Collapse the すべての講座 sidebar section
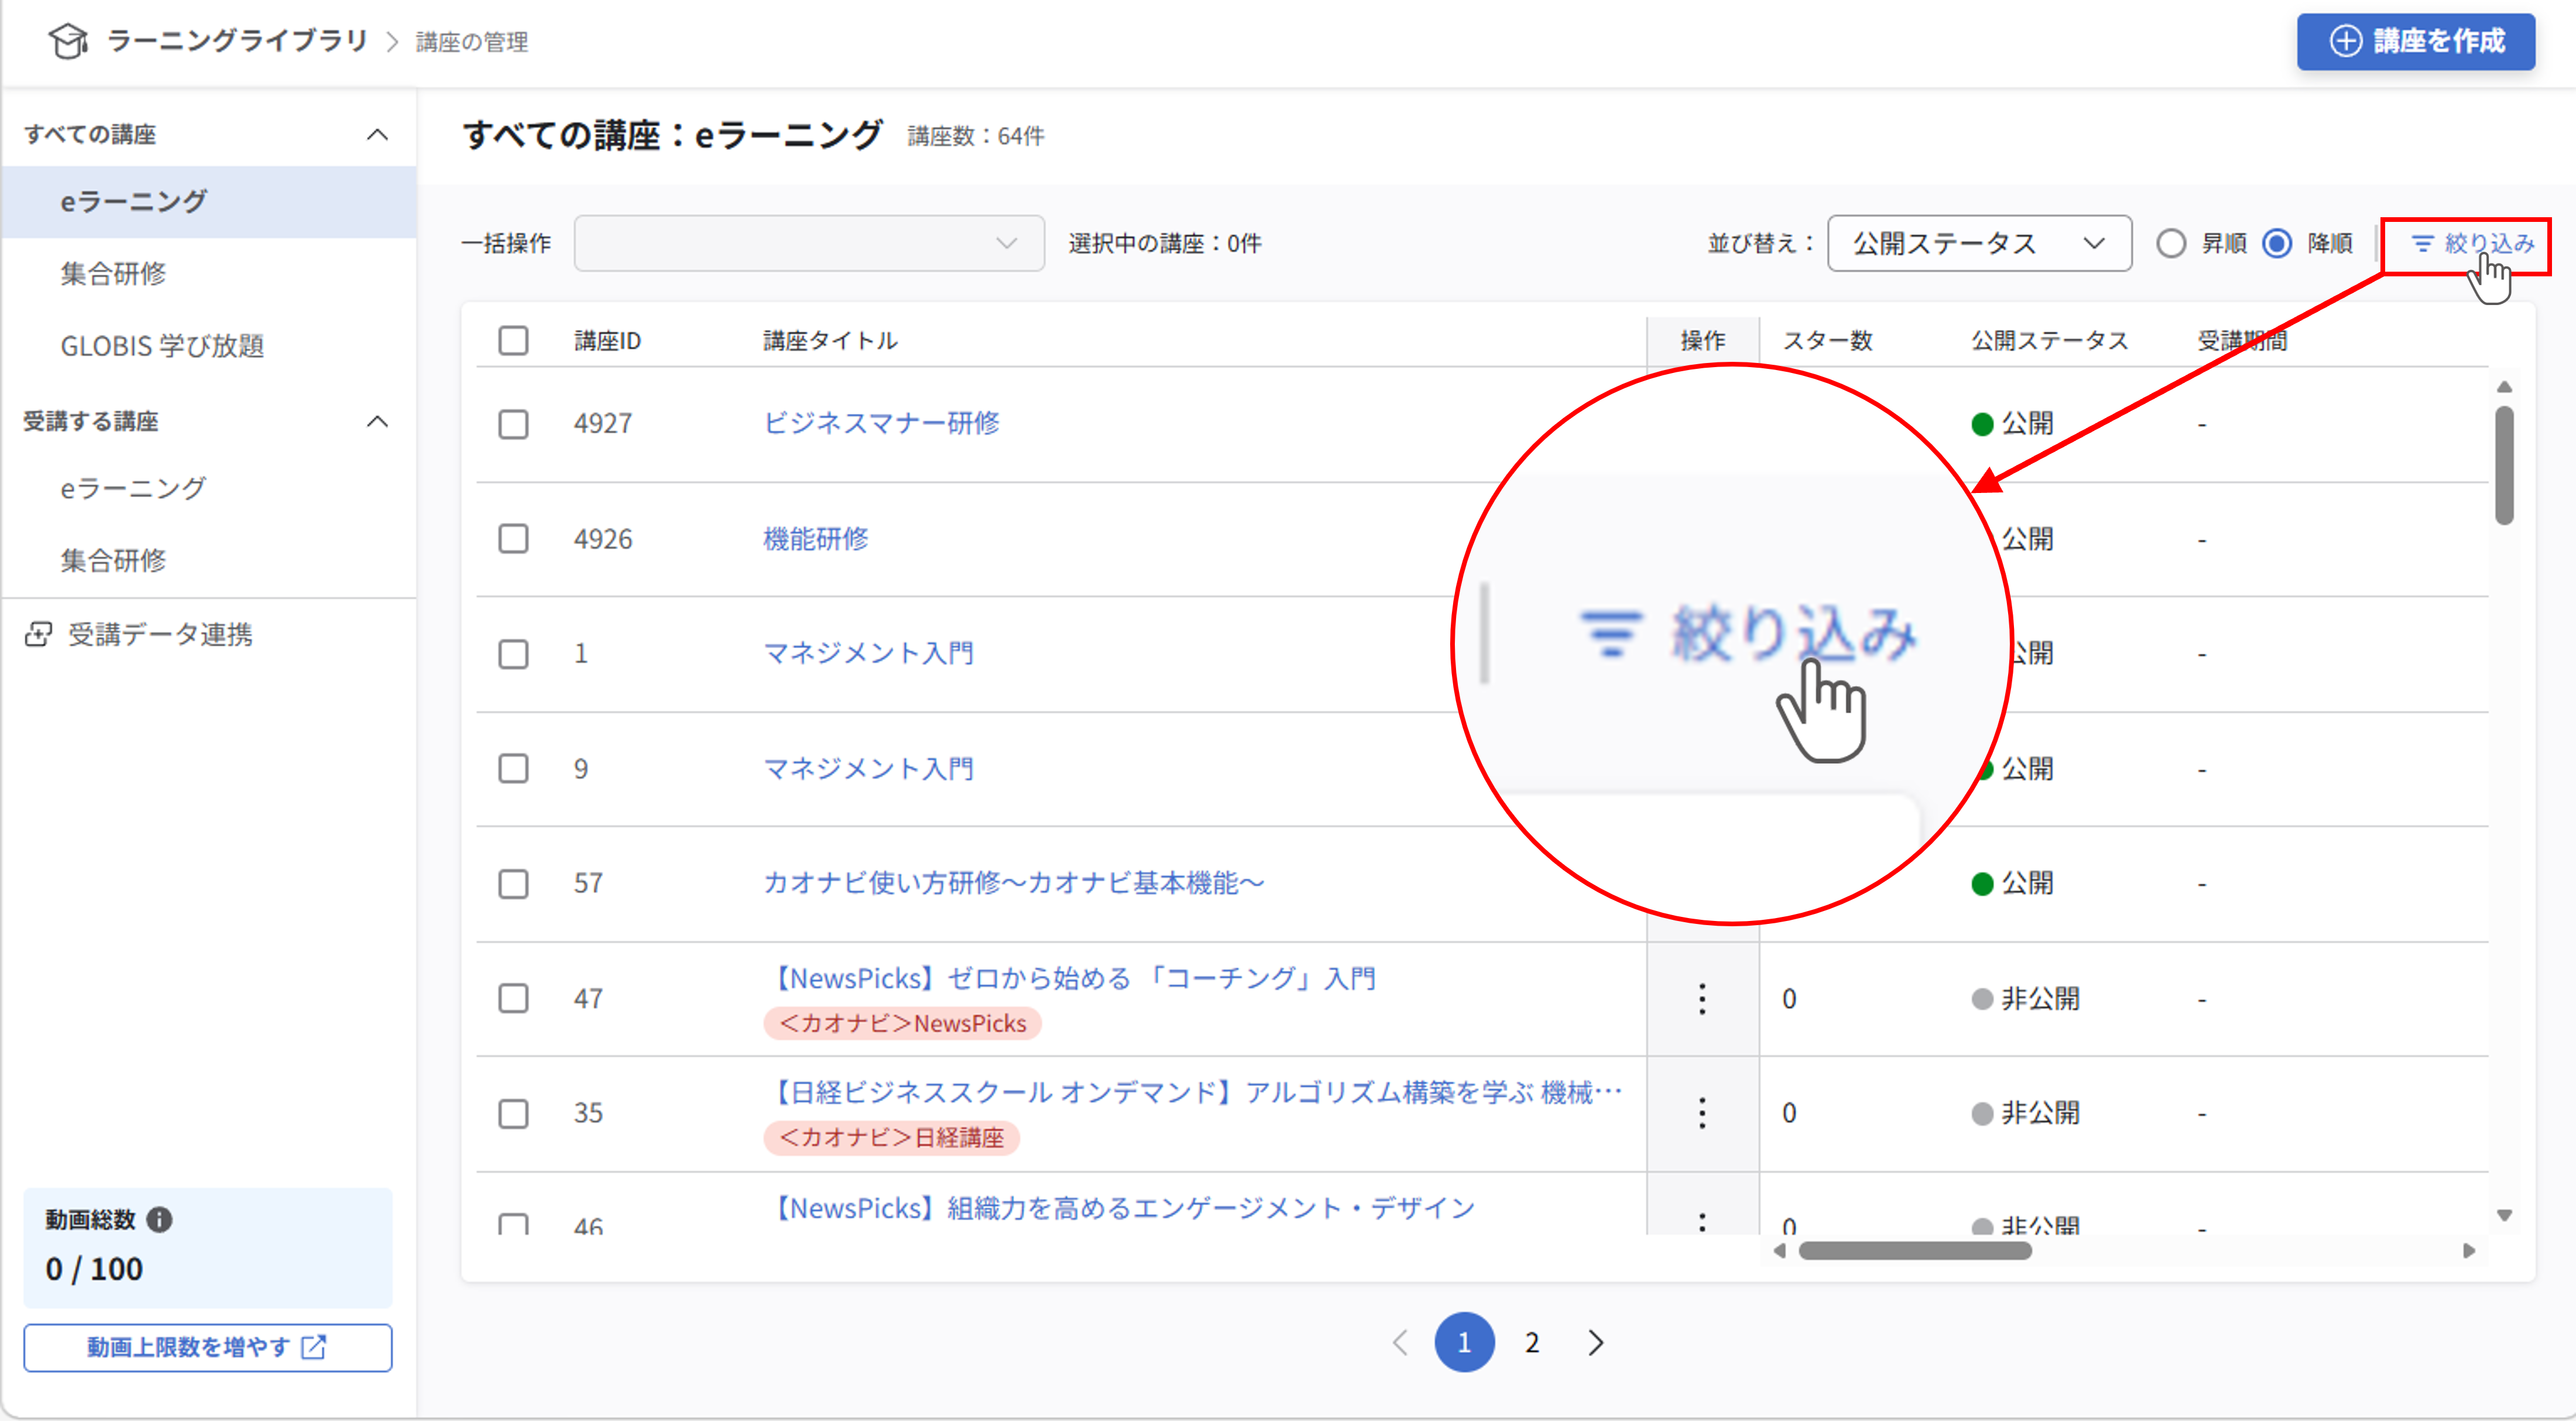Image resolution: width=2576 pixels, height=1421 pixels. (x=377, y=134)
